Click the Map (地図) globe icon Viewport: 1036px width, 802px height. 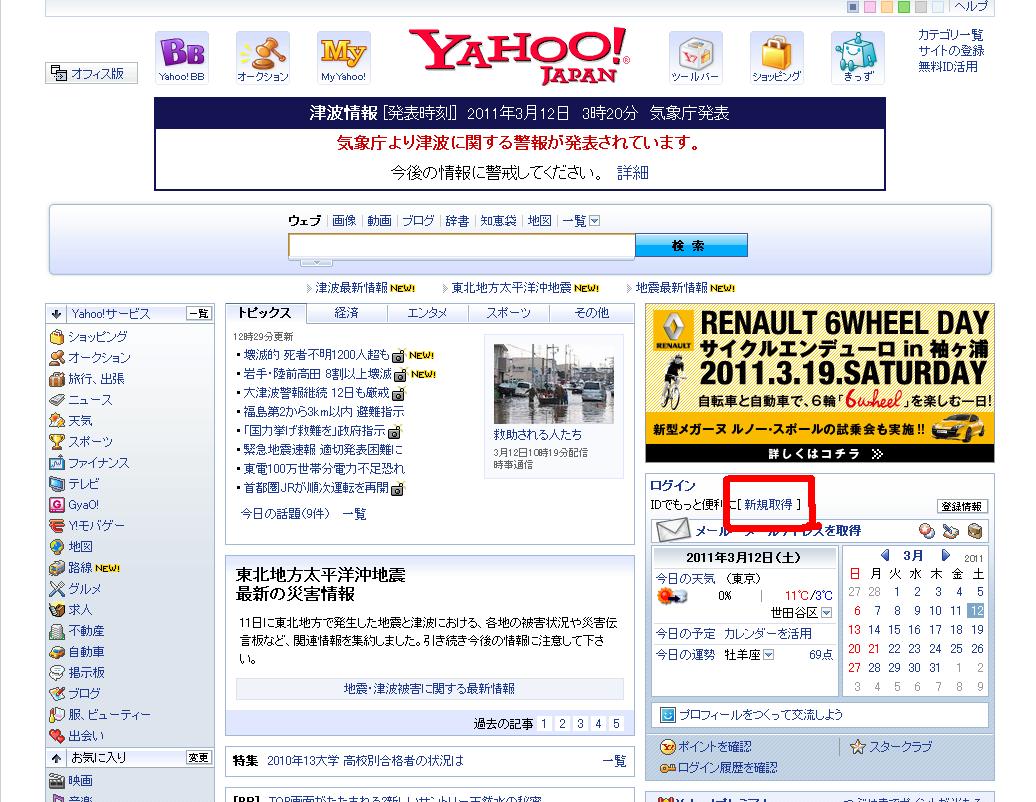[57, 547]
